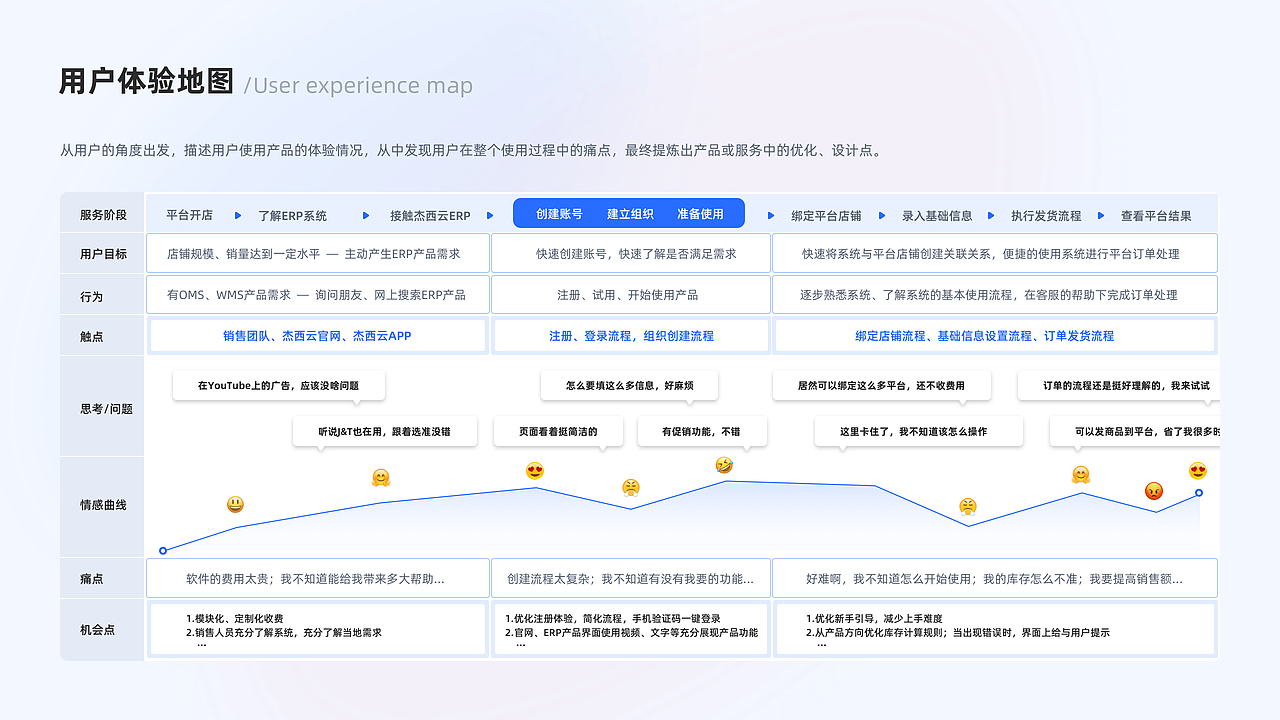Select the hugging face emoji near 接触杰西云ERP stage

tap(379, 478)
